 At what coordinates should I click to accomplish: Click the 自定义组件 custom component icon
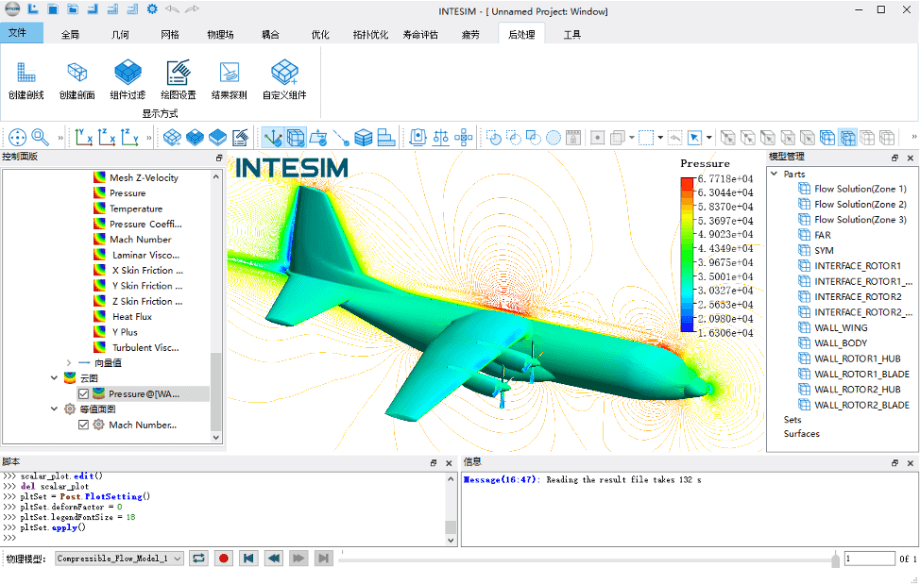pos(284,73)
